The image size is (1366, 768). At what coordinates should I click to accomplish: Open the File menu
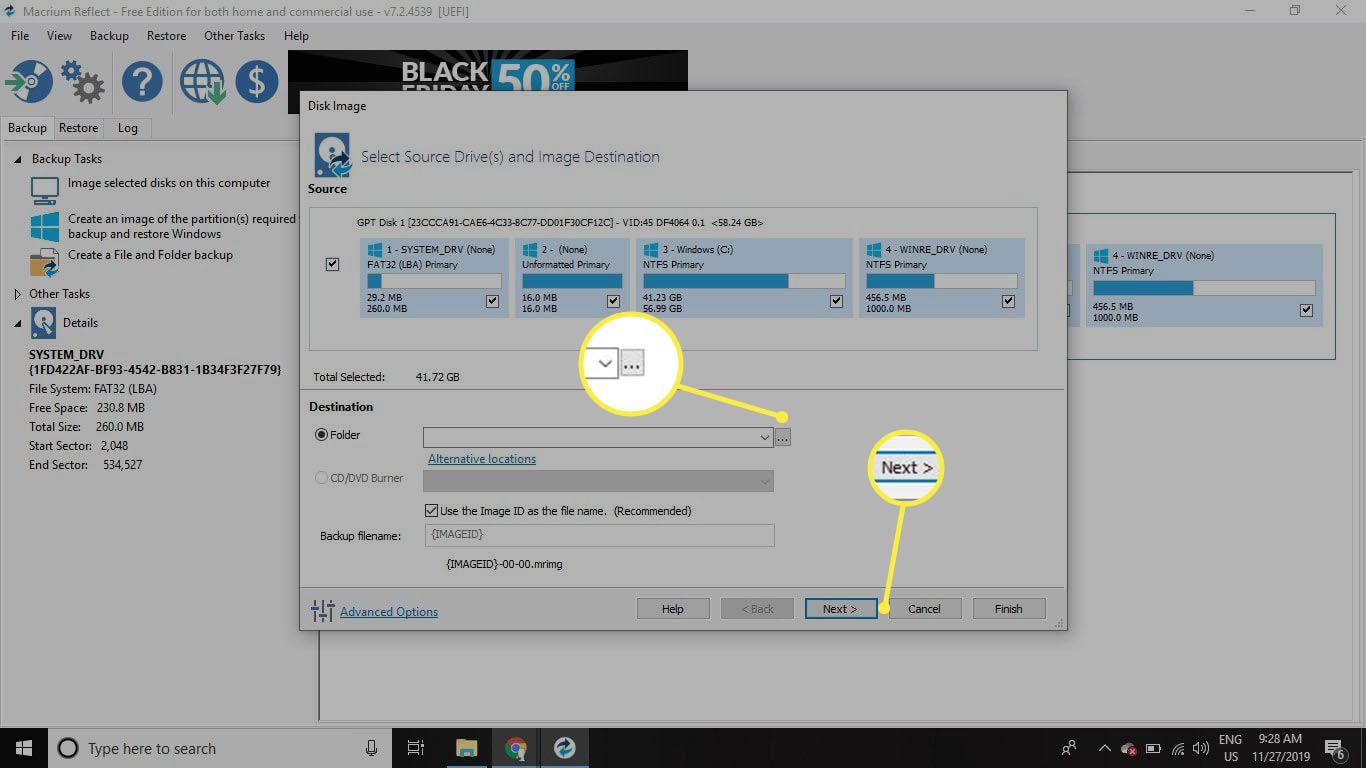pos(20,36)
